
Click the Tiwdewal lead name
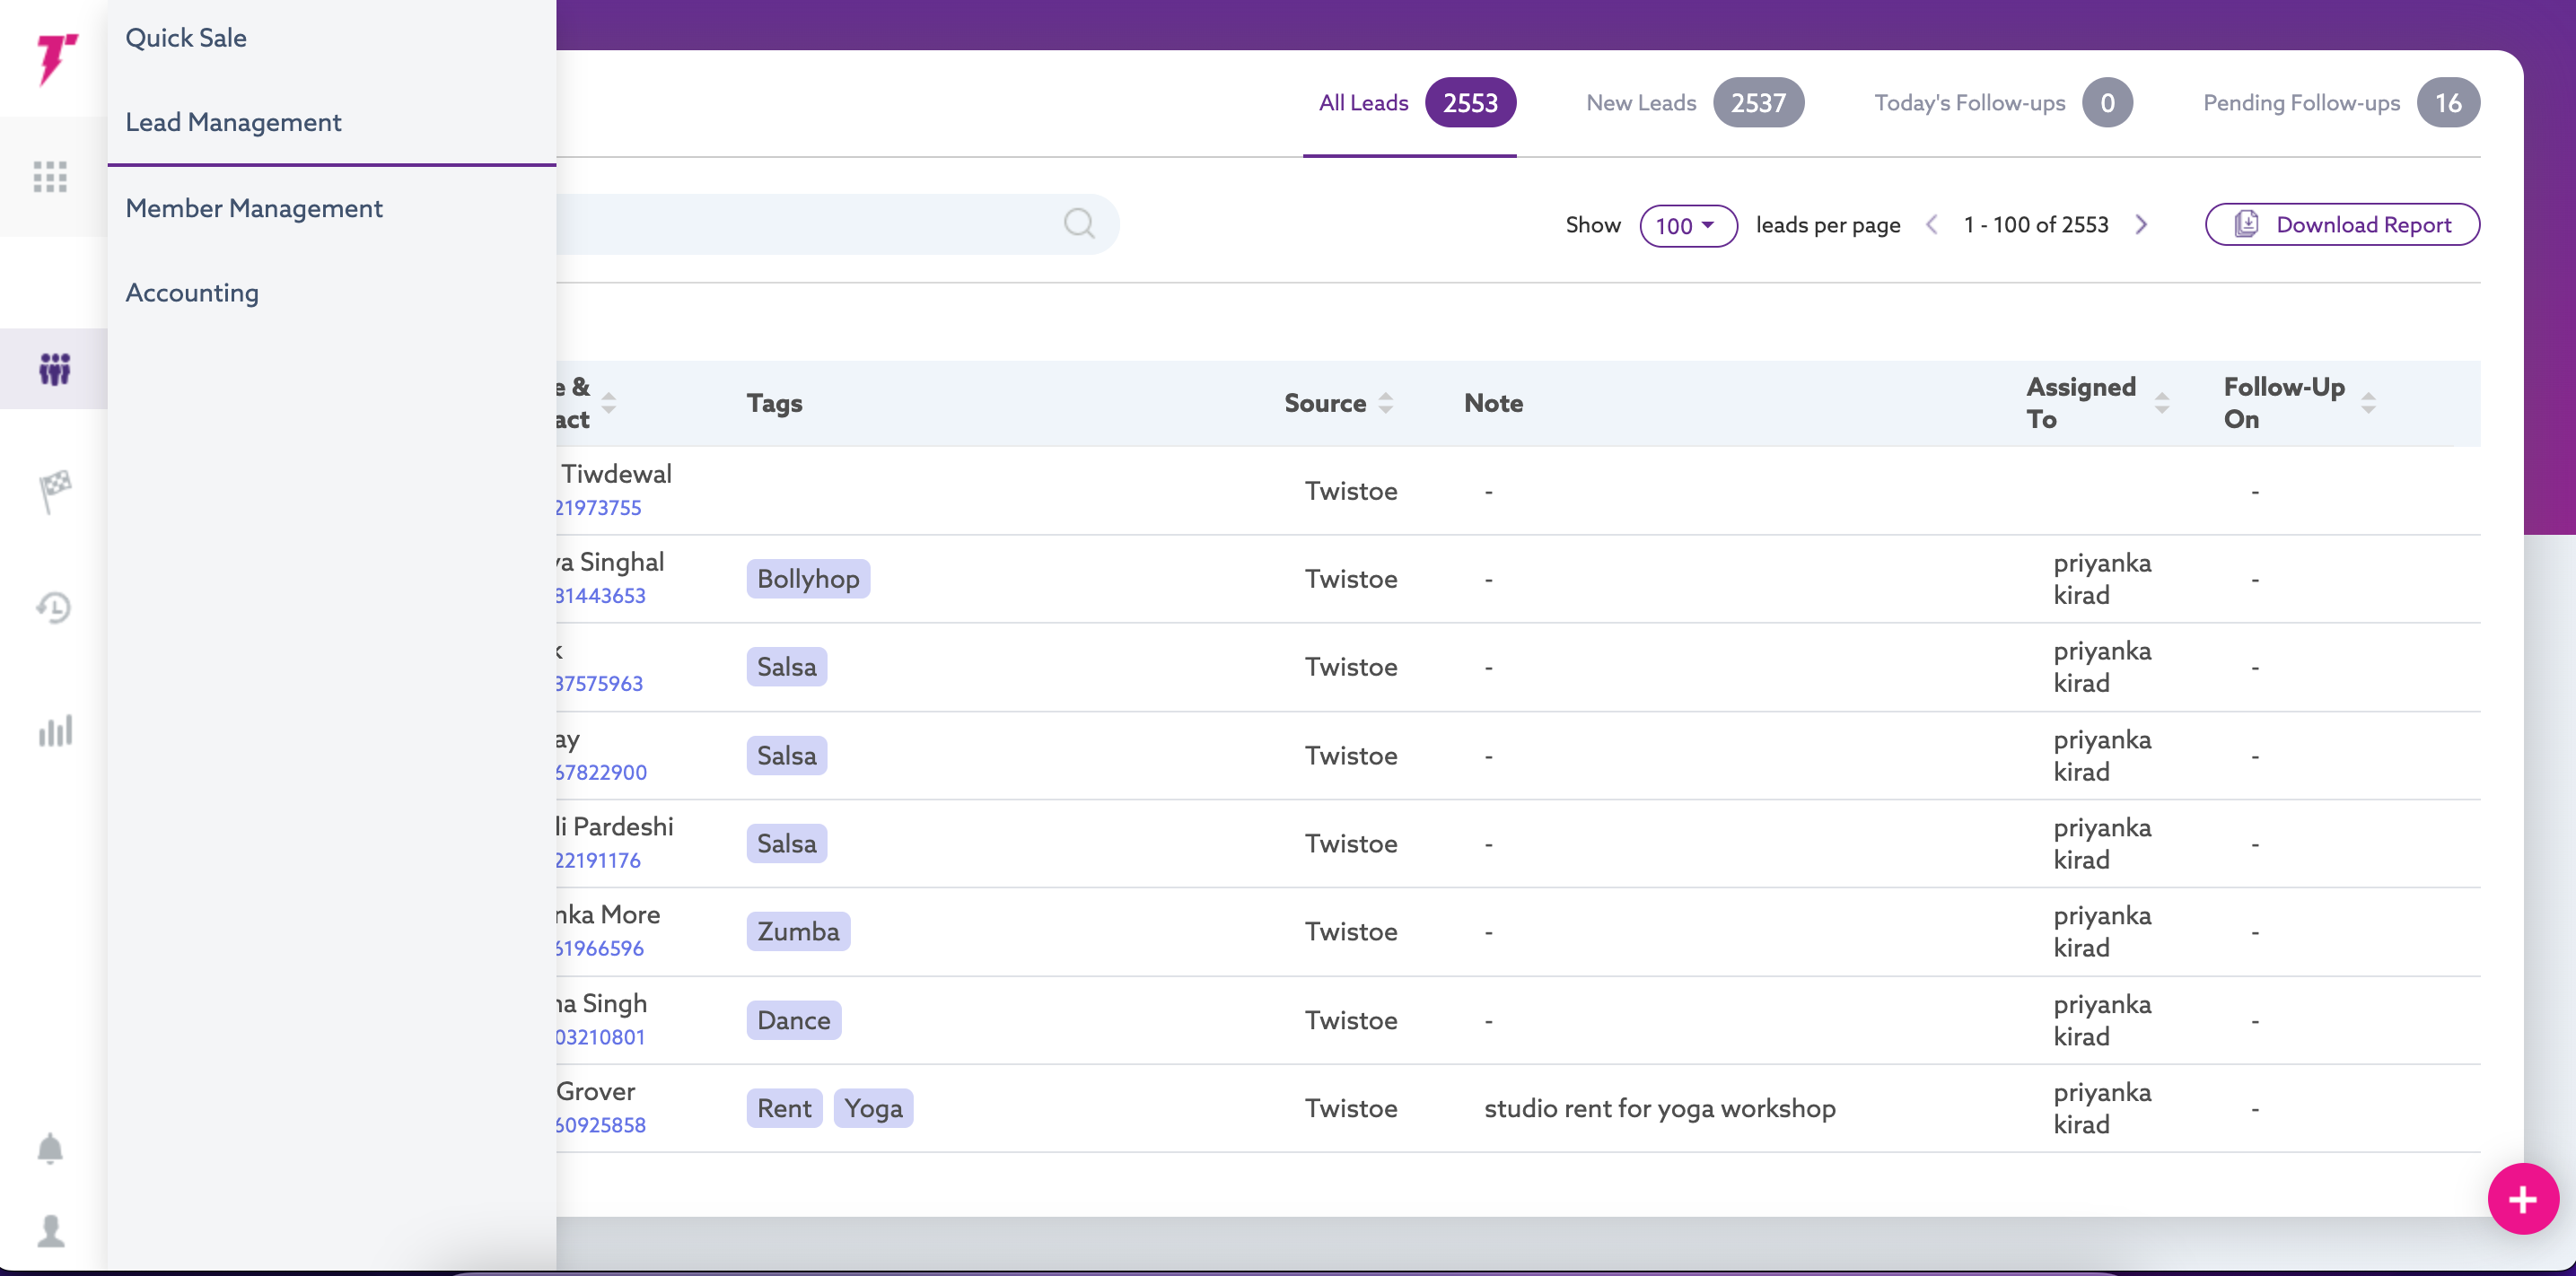tap(616, 474)
